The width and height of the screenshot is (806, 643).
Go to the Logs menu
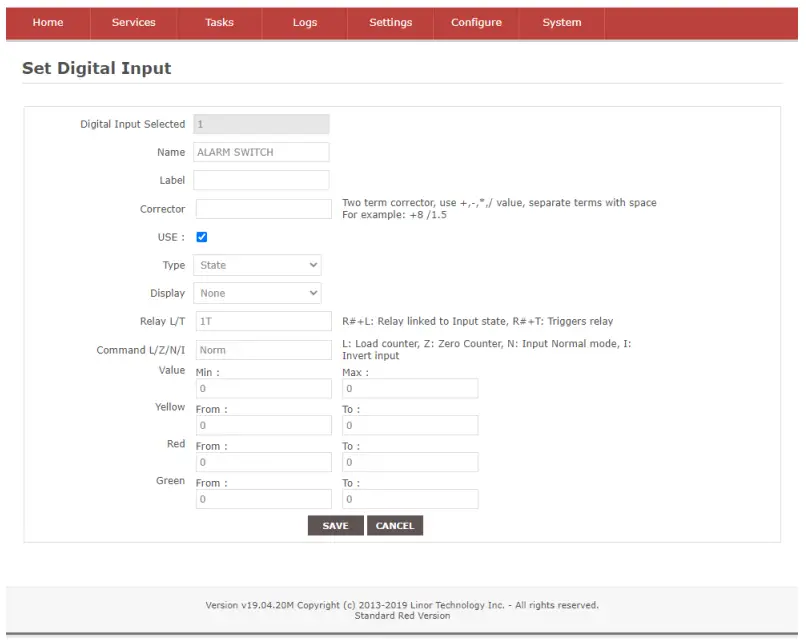[x=305, y=23]
